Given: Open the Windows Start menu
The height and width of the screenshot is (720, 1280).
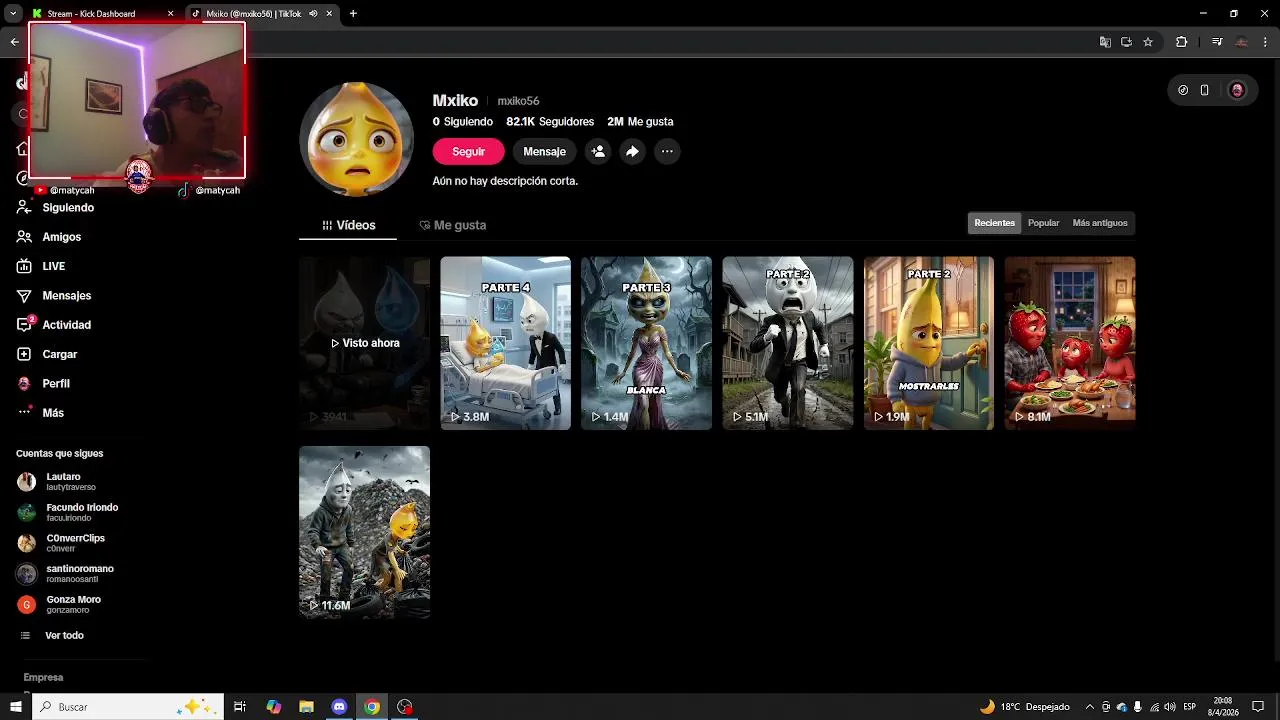Looking at the screenshot, I should [x=15, y=707].
